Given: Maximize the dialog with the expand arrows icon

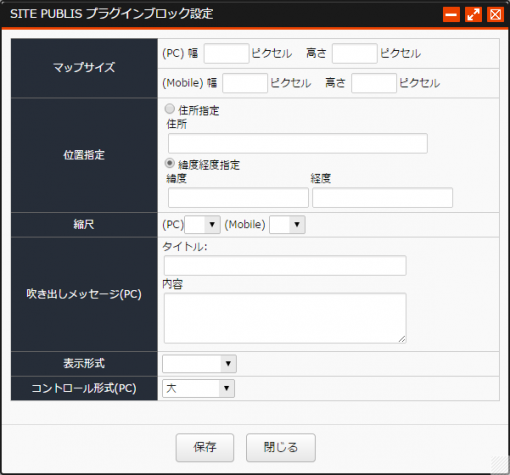Looking at the screenshot, I should click(473, 15).
